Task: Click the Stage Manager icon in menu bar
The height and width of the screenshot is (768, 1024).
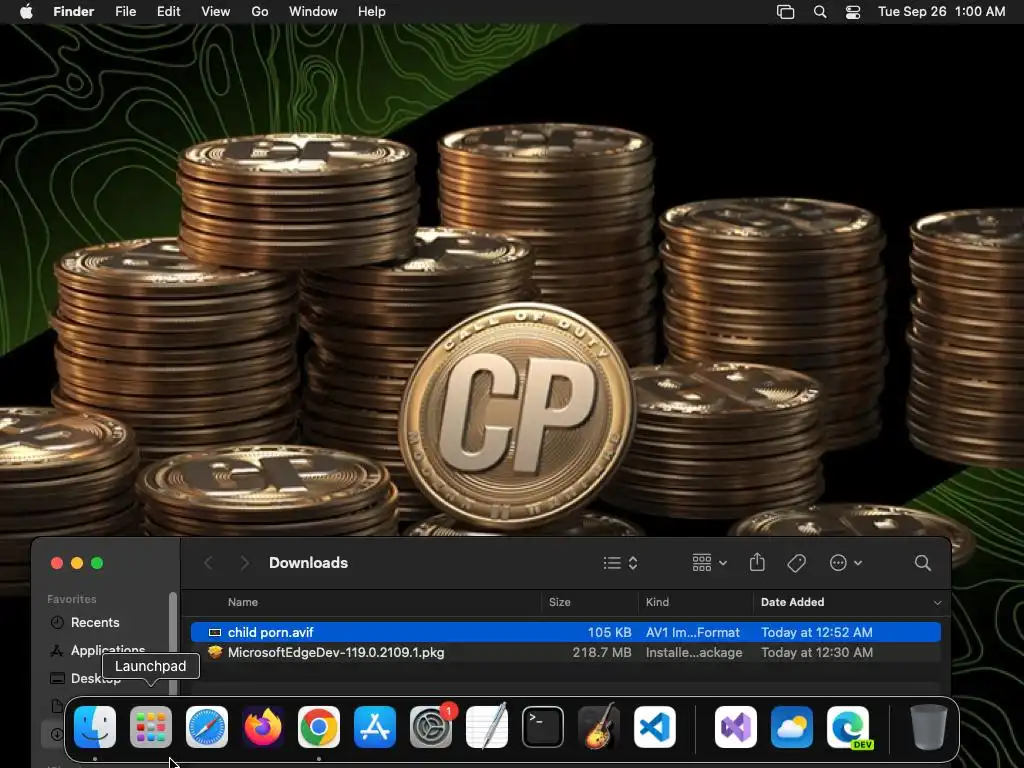Action: (x=786, y=12)
